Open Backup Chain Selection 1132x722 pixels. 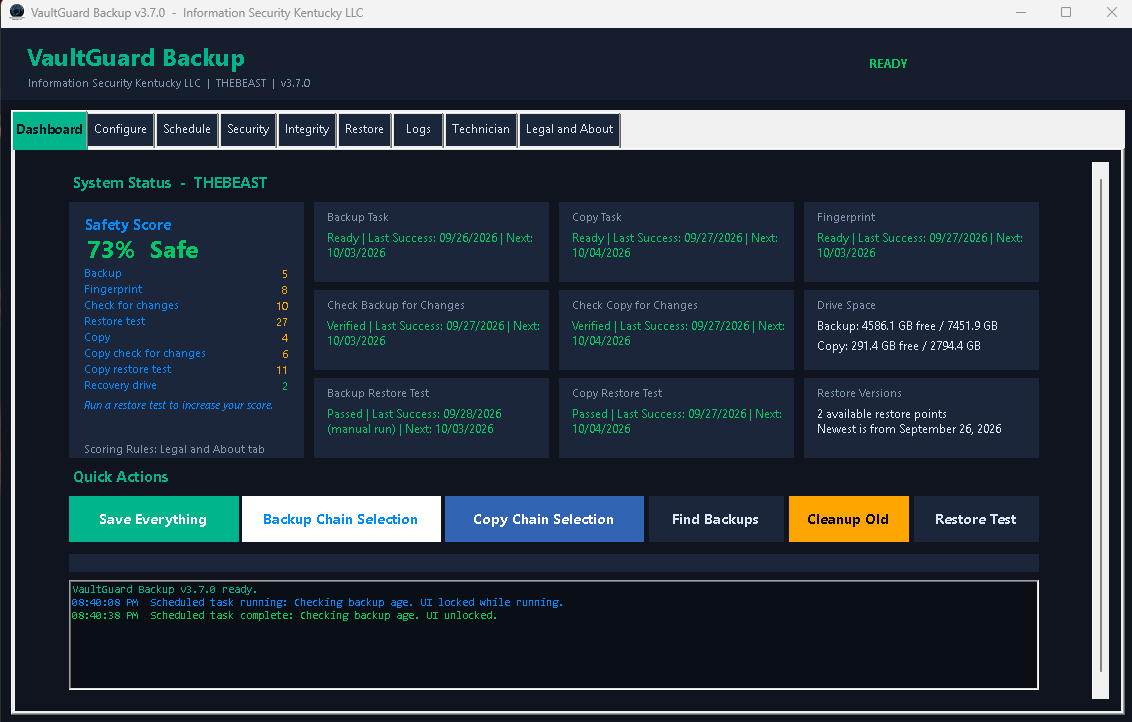point(341,519)
